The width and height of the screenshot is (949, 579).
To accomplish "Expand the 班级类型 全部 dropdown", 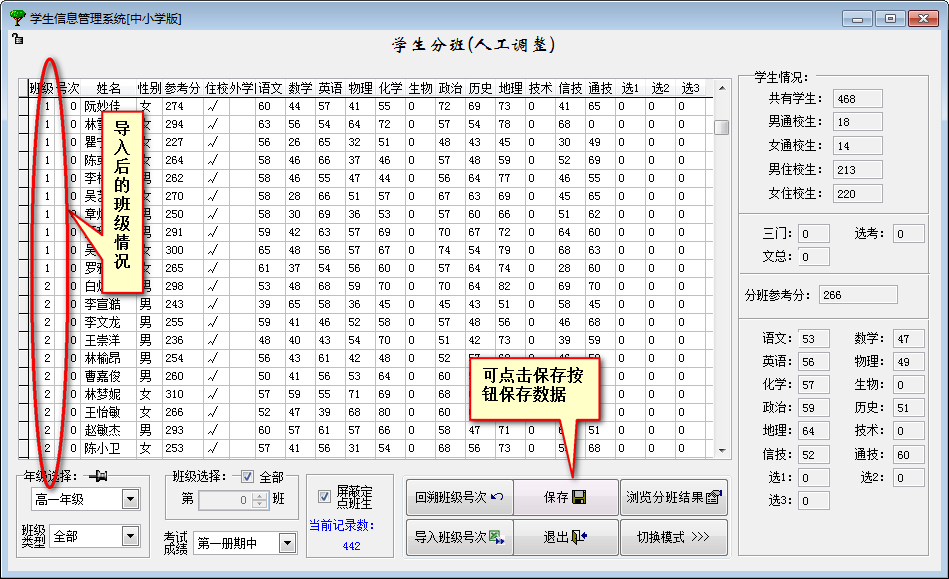I will (130, 537).
